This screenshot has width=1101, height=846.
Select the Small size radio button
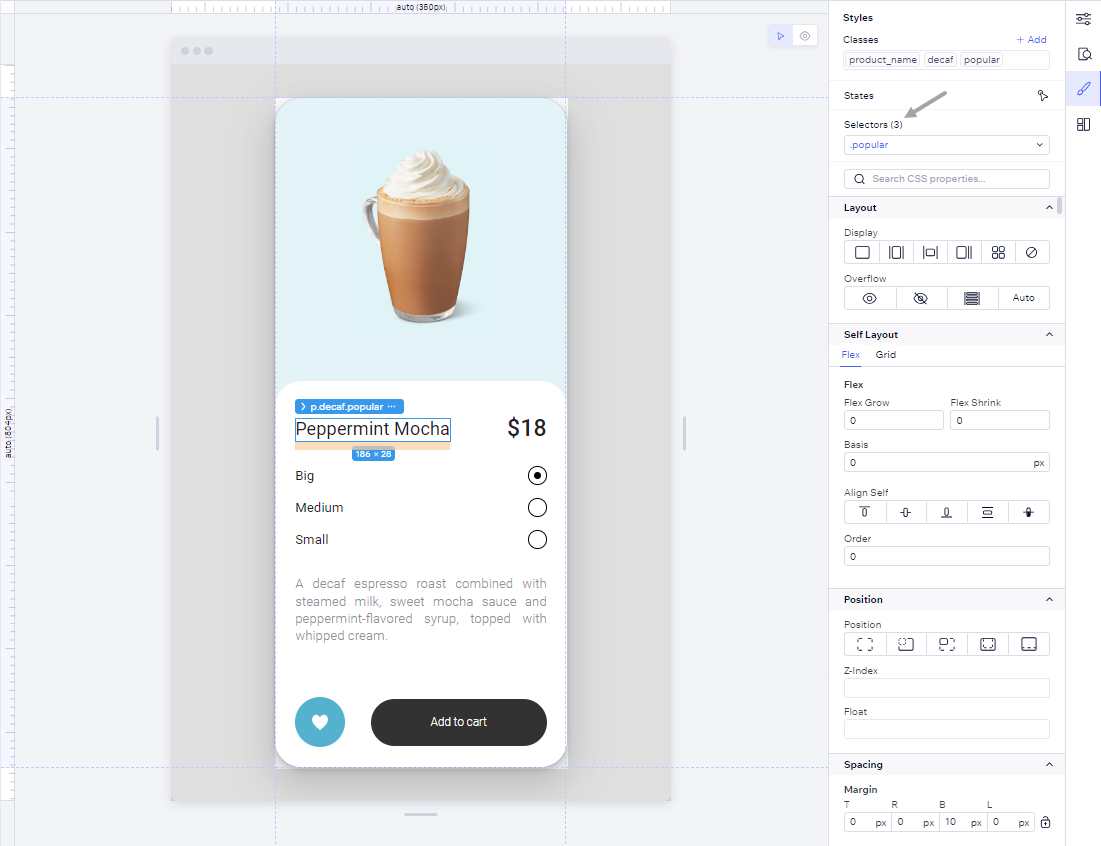(537, 539)
